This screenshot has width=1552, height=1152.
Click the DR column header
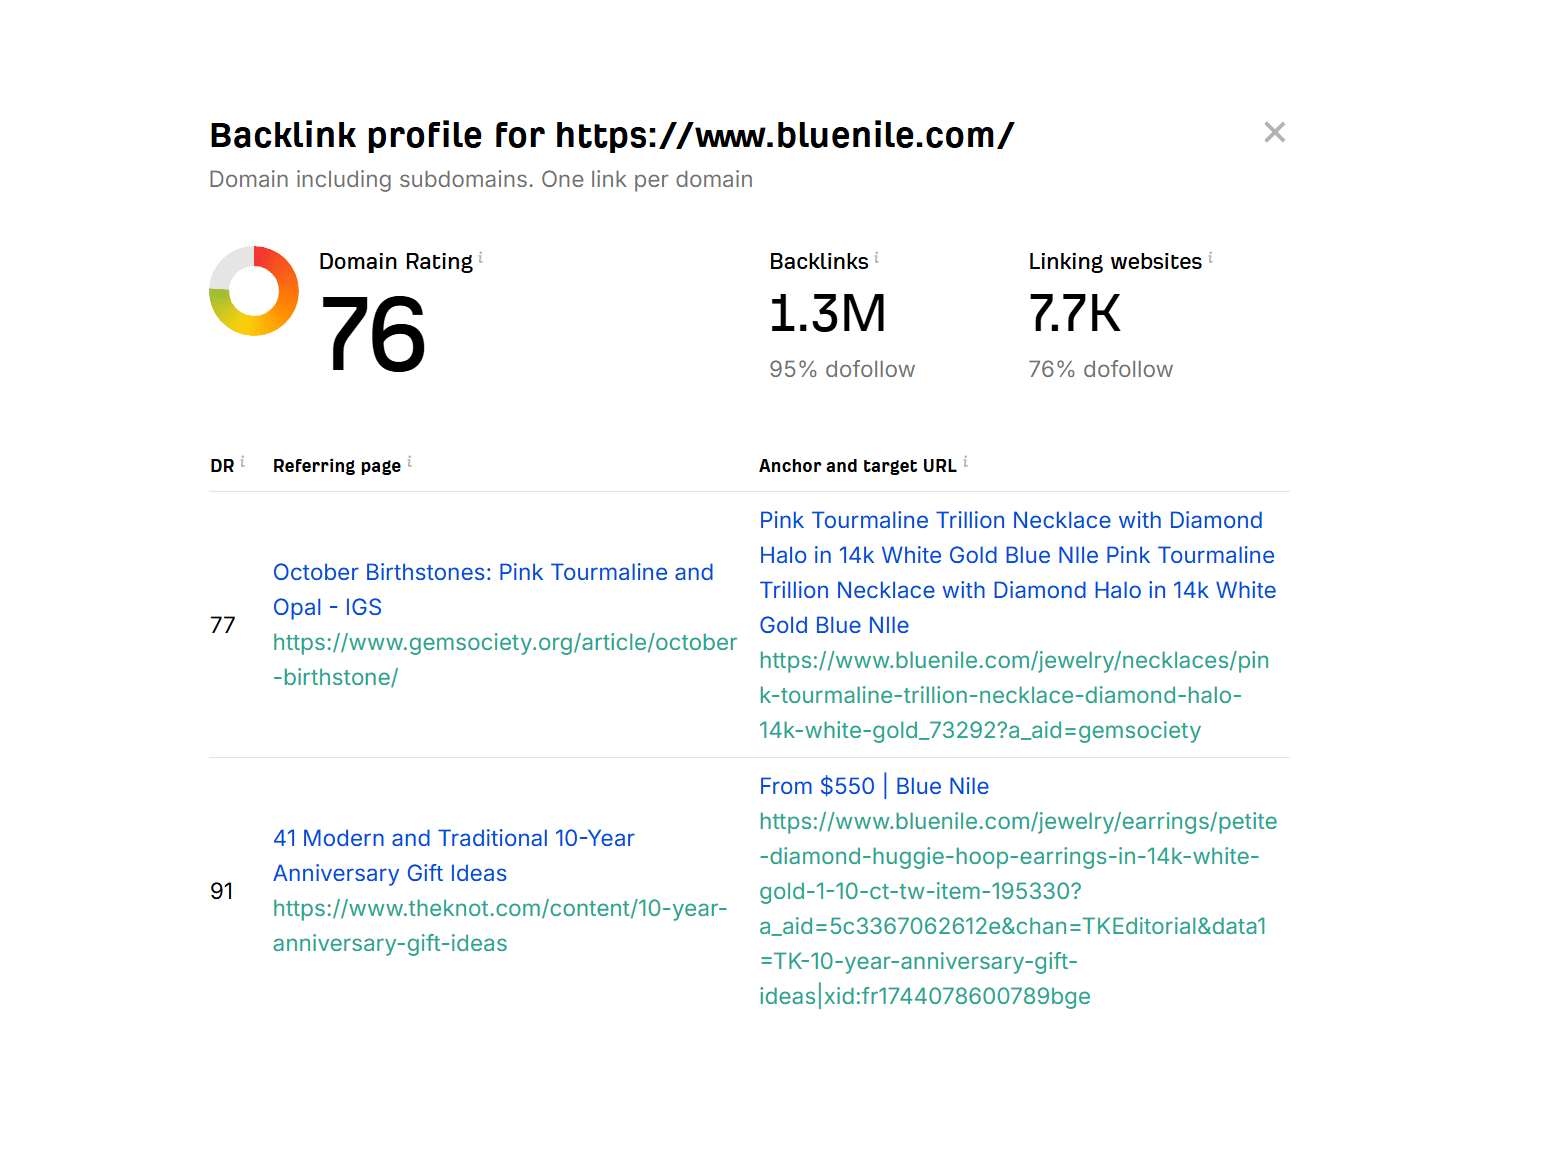coord(222,466)
